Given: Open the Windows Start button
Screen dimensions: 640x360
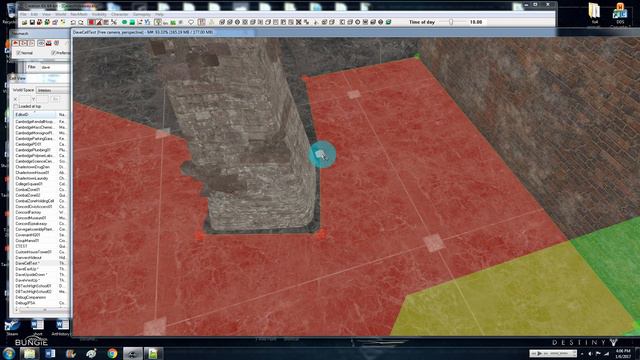Looking at the screenshot, I should (9, 353).
